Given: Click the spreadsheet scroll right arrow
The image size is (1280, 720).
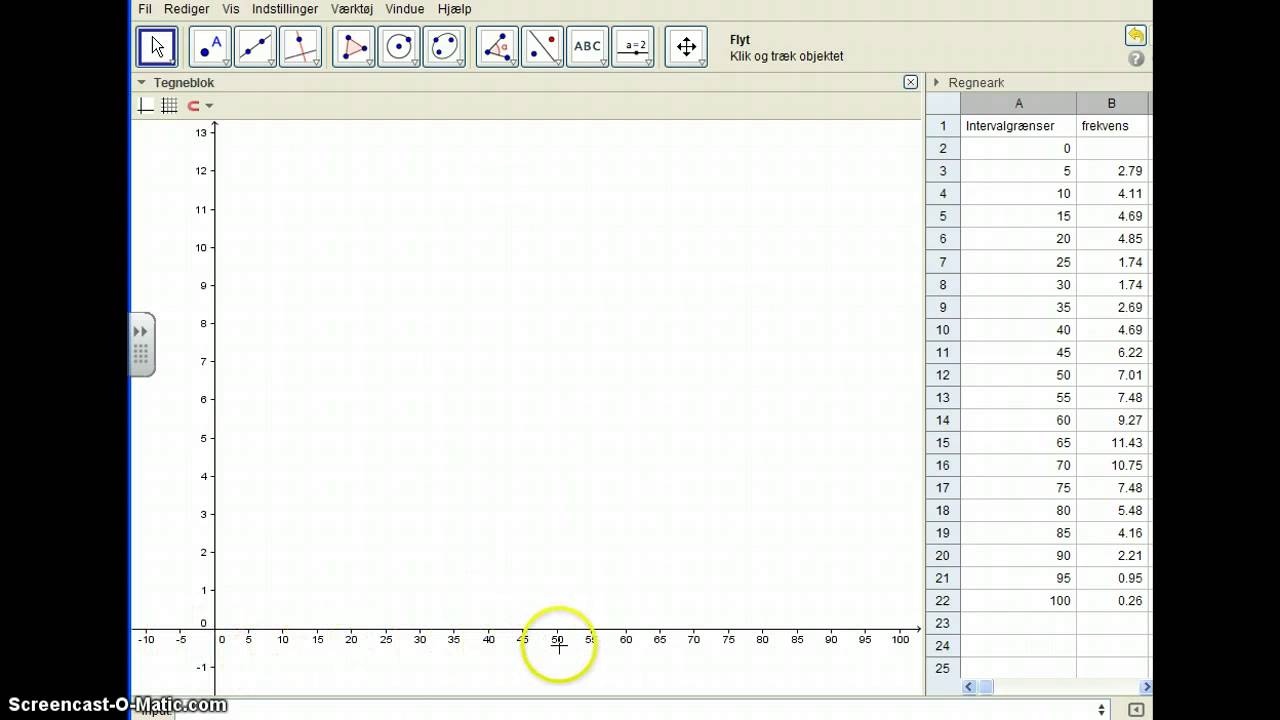Looking at the screenshot, I should pyautogui.click(x=1146, y=687).
